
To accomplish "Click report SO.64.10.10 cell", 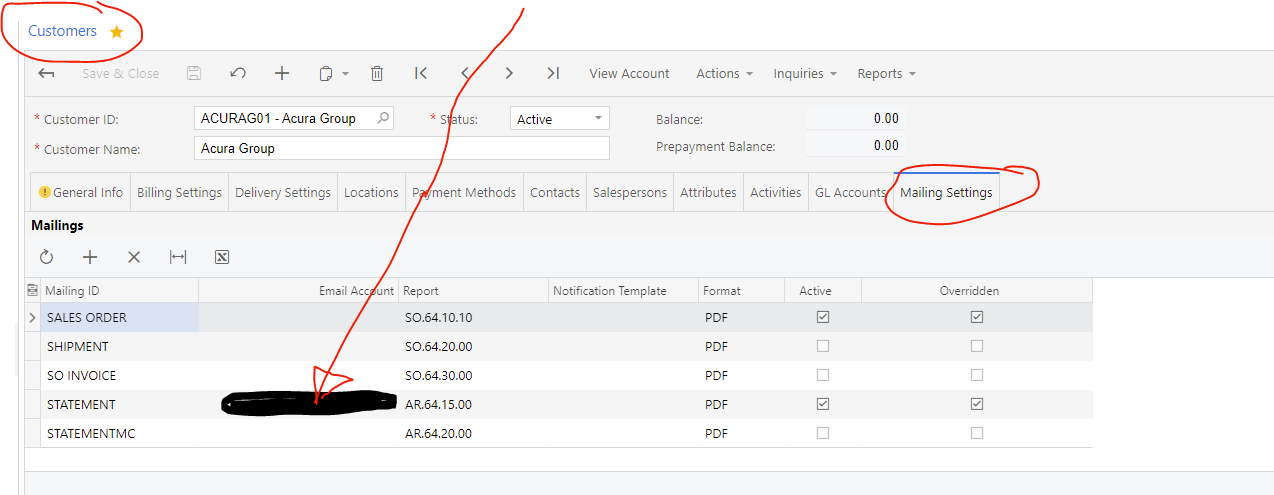I will point(473,317).
